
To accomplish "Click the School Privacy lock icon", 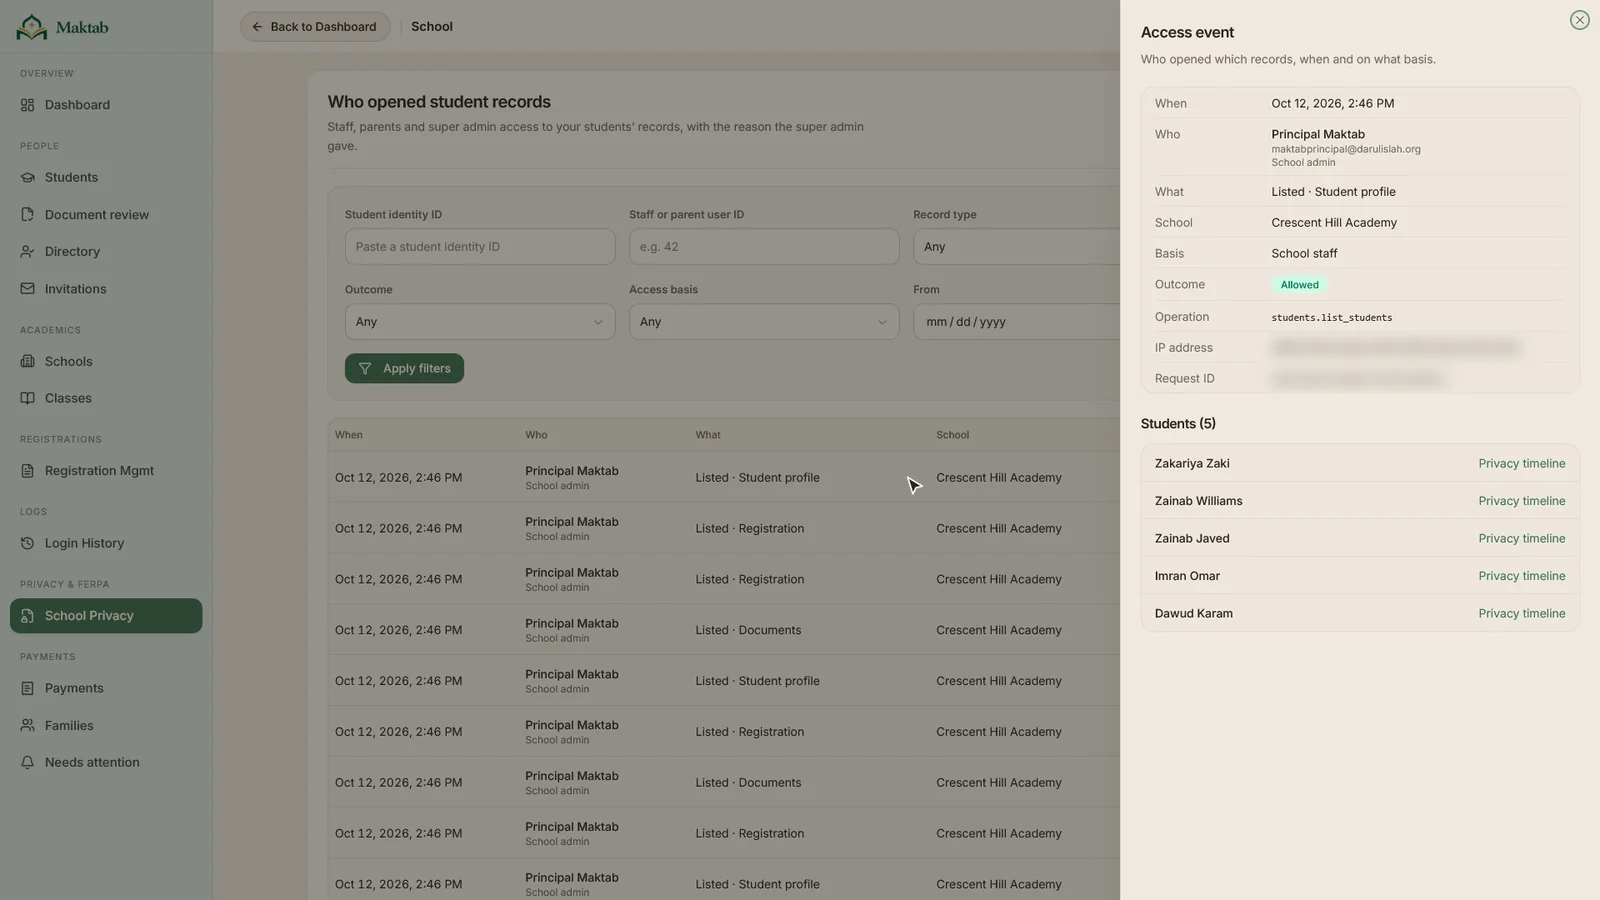I will [27, 616].
